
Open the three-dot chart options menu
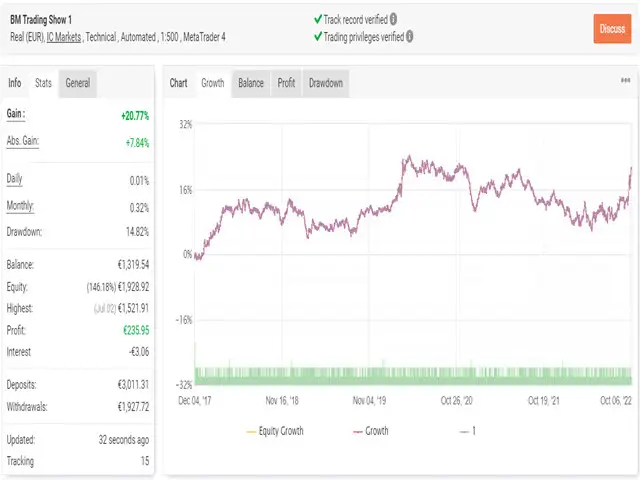tap(626, 82)
